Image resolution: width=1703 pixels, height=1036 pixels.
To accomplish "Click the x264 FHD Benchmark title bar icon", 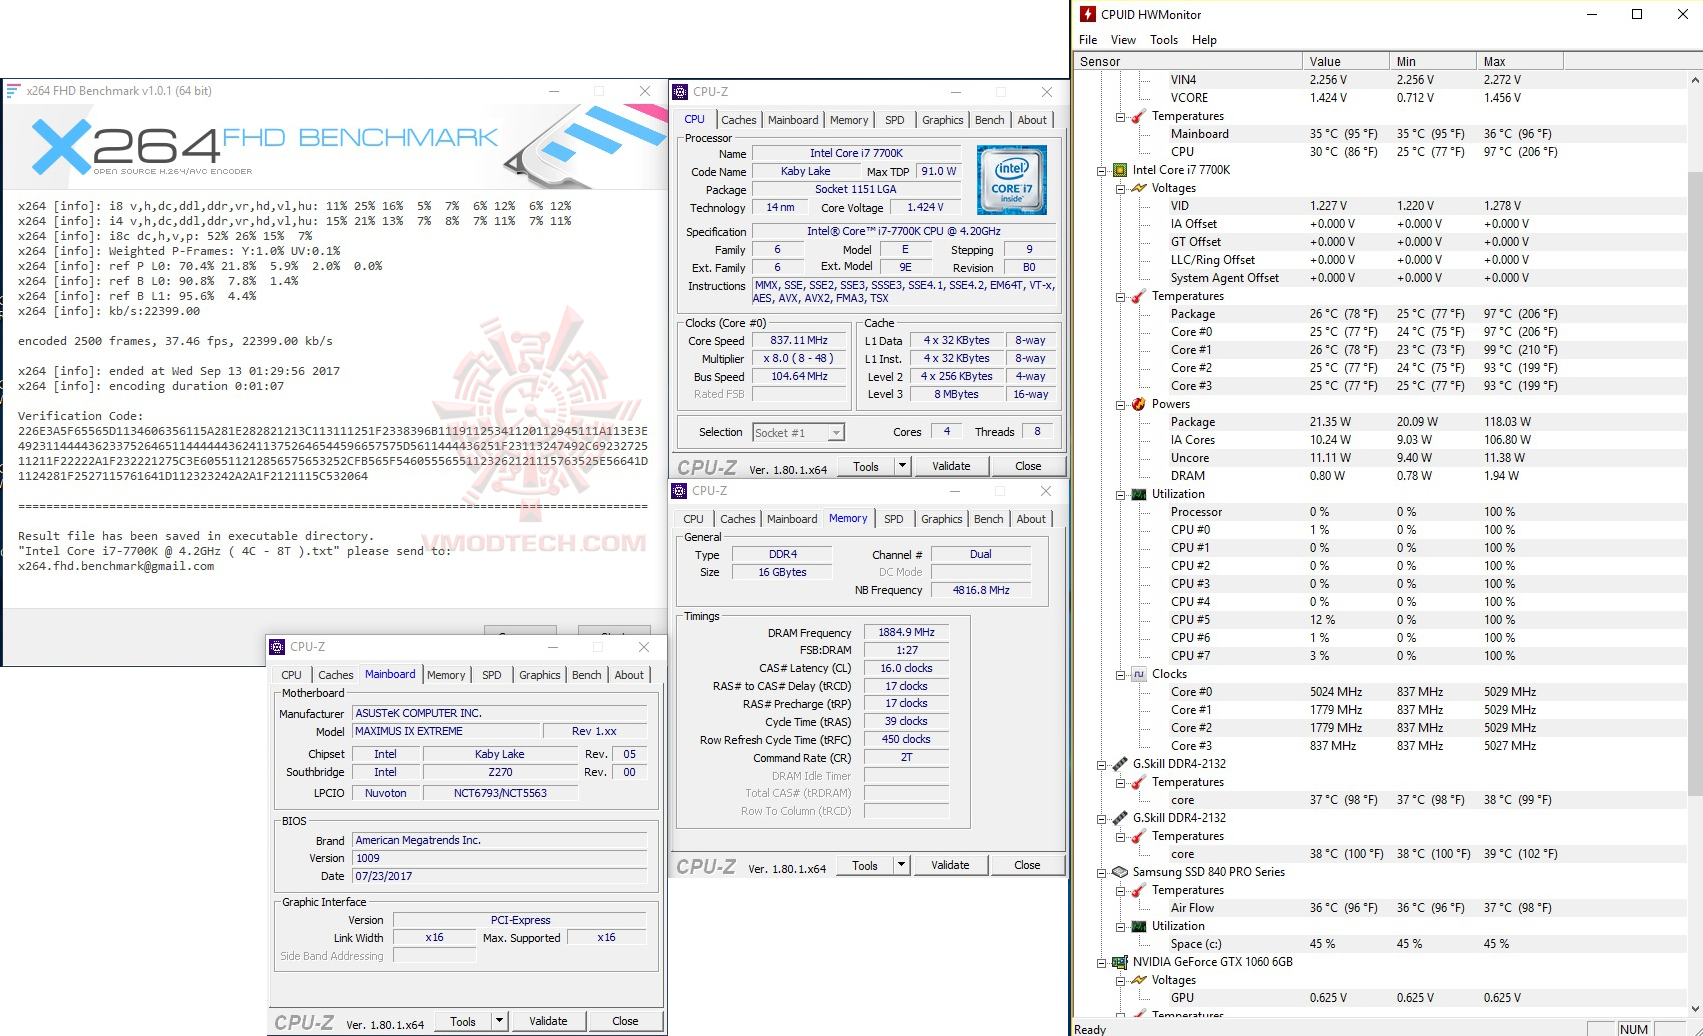I will (x=13, y=90).
